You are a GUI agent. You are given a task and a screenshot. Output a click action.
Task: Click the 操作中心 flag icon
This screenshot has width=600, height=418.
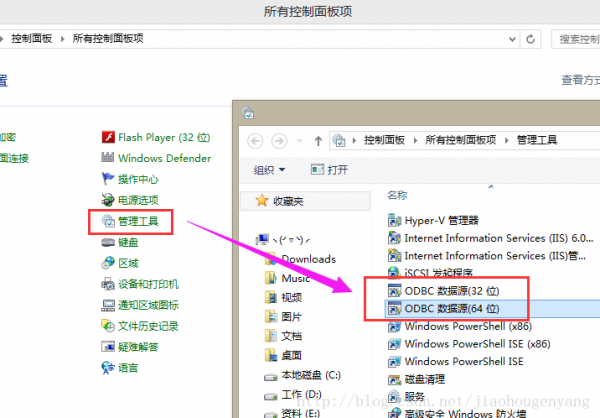pyautogui.click(x=108, y=178)
